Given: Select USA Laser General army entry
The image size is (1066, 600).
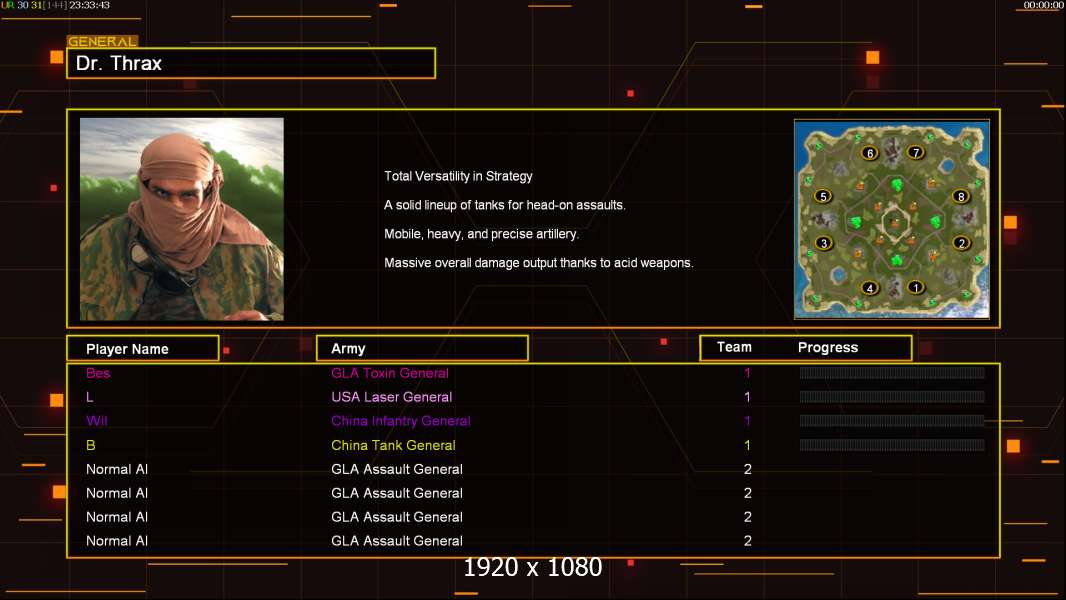Looking at the screenshot, I should (391, 397).
